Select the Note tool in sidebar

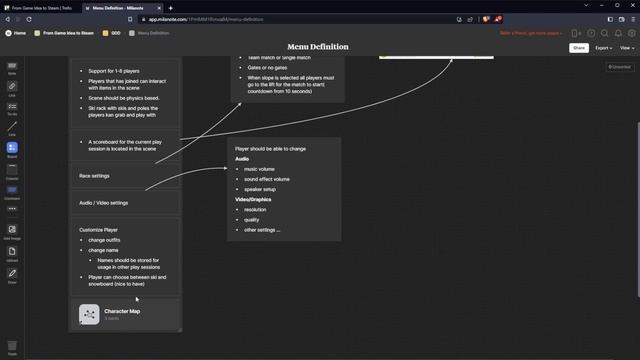point(12,68)
